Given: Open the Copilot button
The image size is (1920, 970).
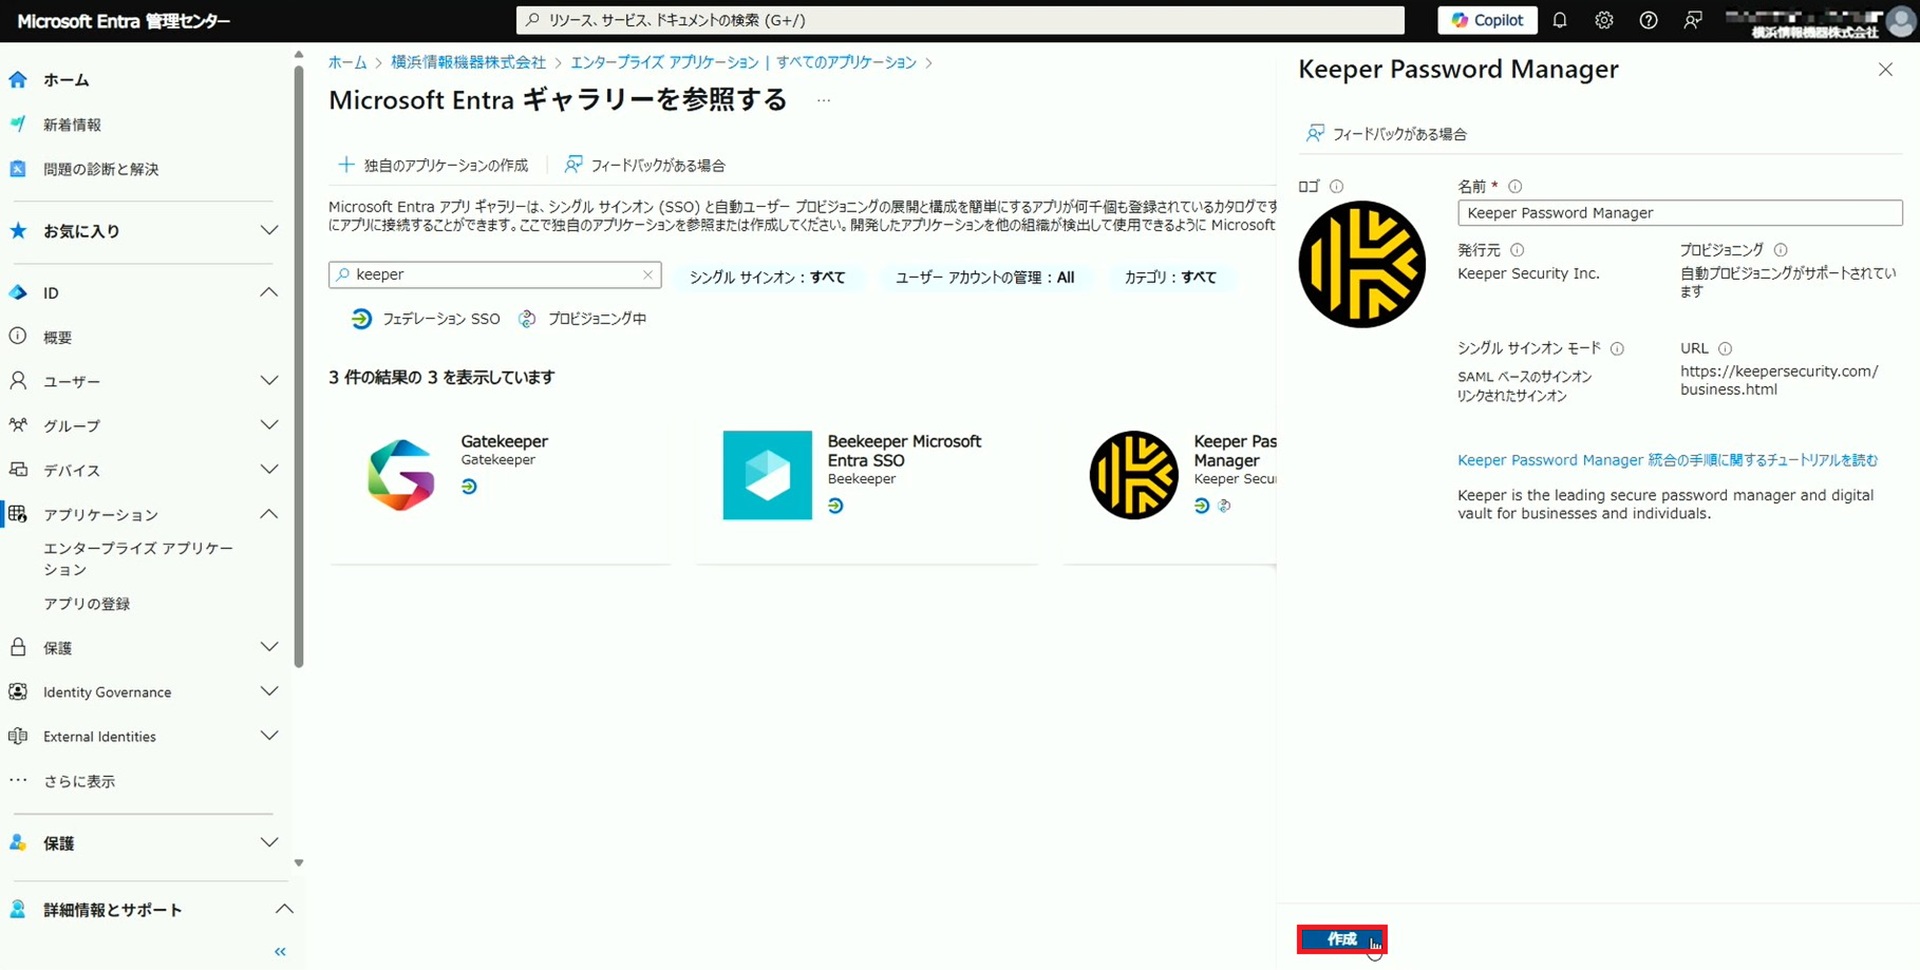Looking at the screenshot, I should [x=1486, y=20].
